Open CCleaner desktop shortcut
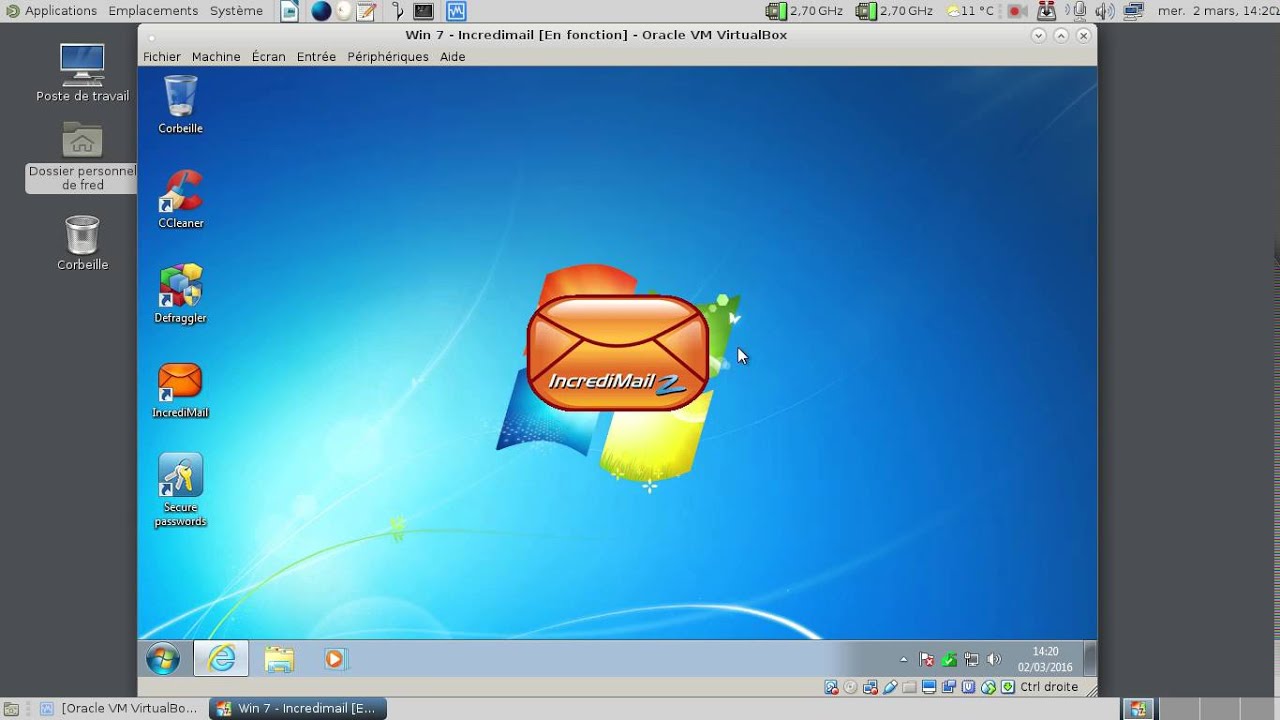 [180, 200]
